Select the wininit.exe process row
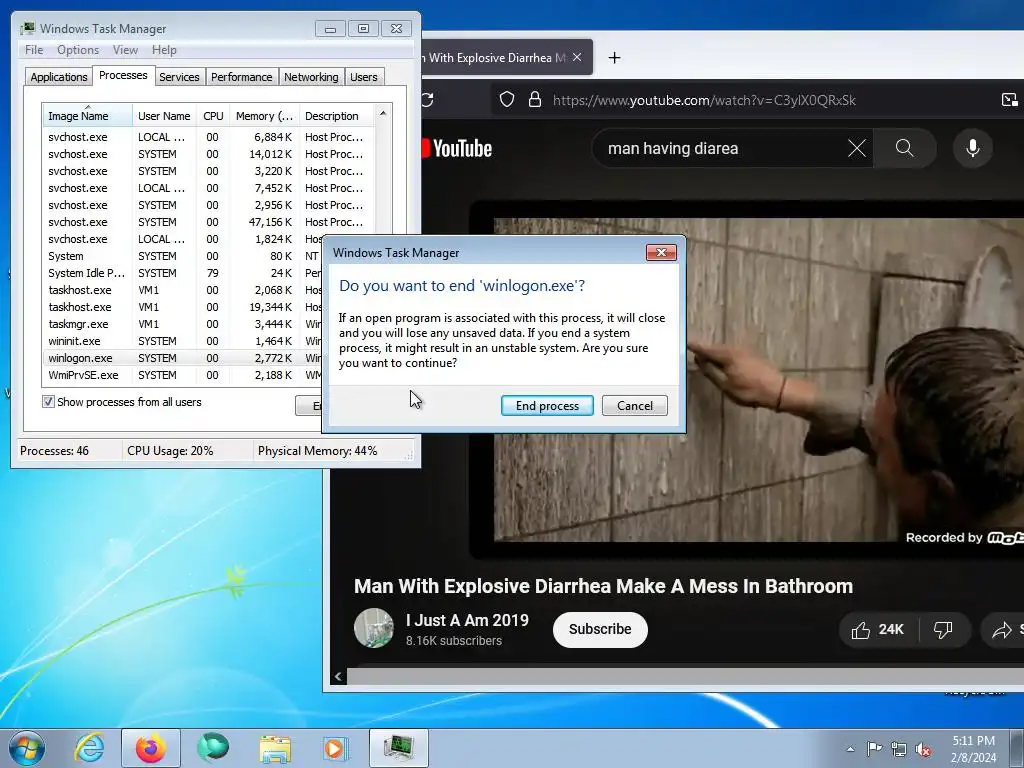This screenshot has height=768, width=1024. click(183, 341)
